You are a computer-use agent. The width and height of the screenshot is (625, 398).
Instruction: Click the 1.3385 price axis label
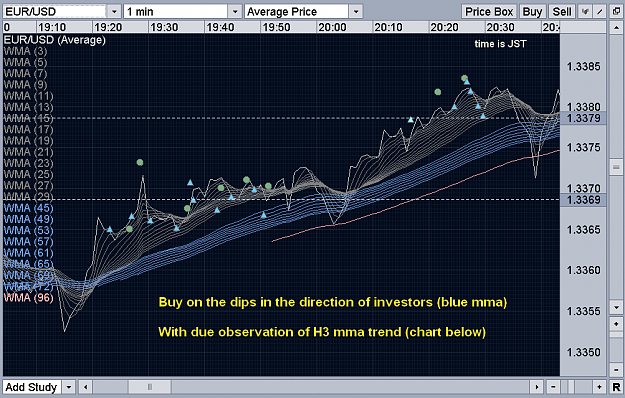pyautogui.click(x=584, y=67)
